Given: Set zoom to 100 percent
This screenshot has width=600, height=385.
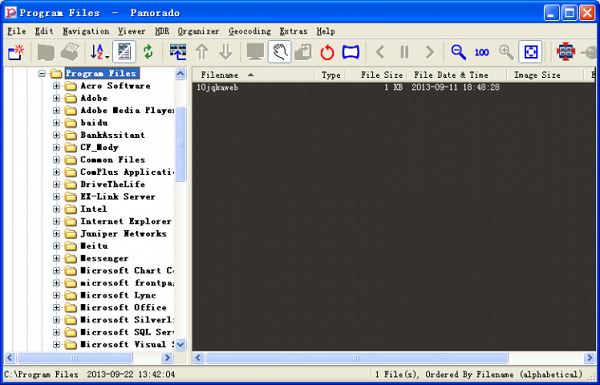Looking at the screenshot, I should [481, 52].
